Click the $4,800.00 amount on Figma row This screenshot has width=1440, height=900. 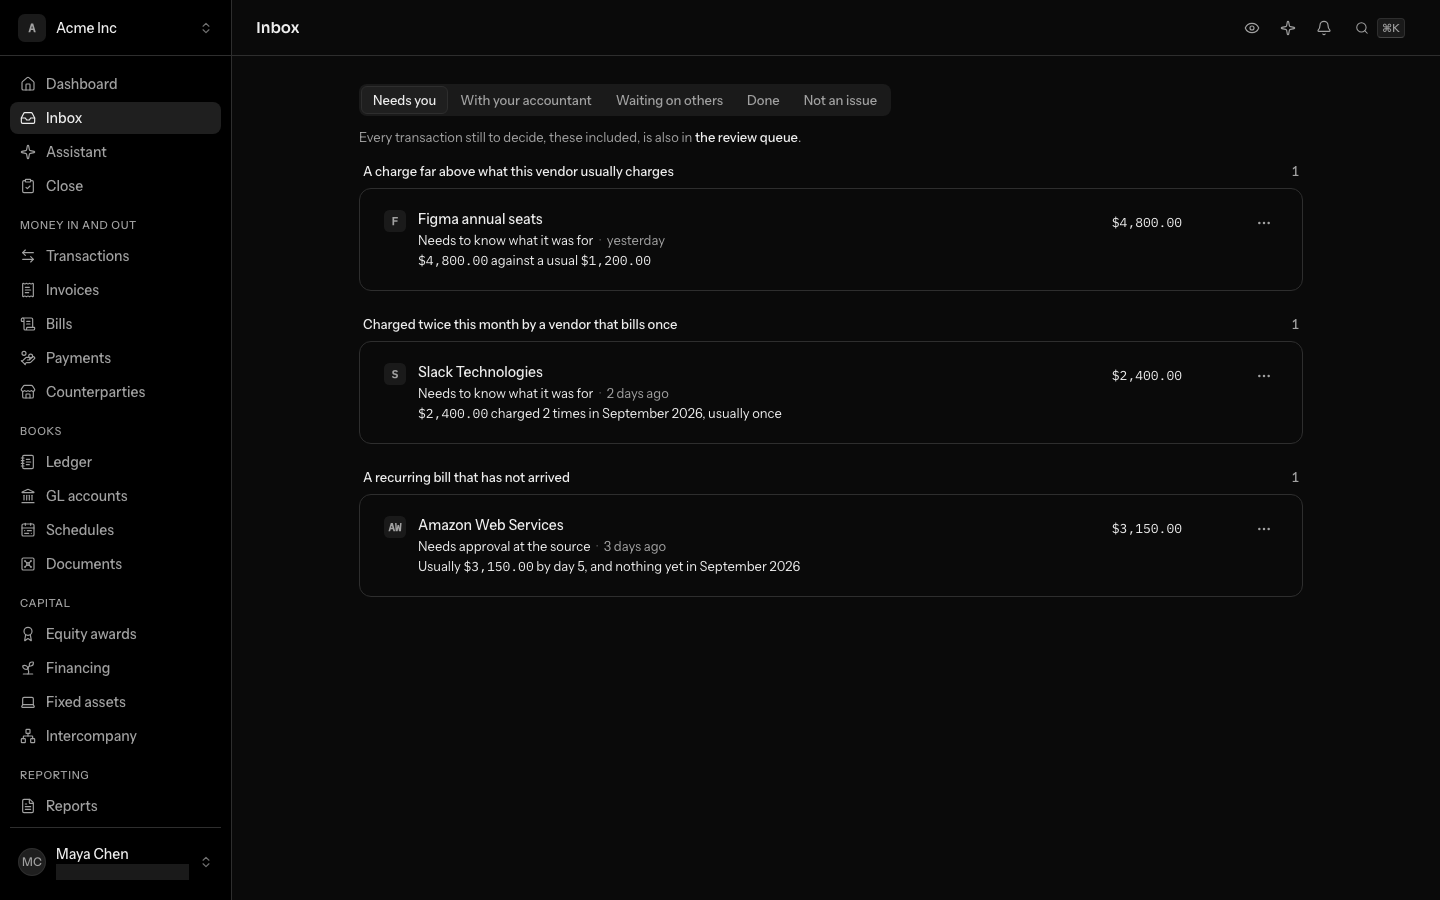[1146, 223]
